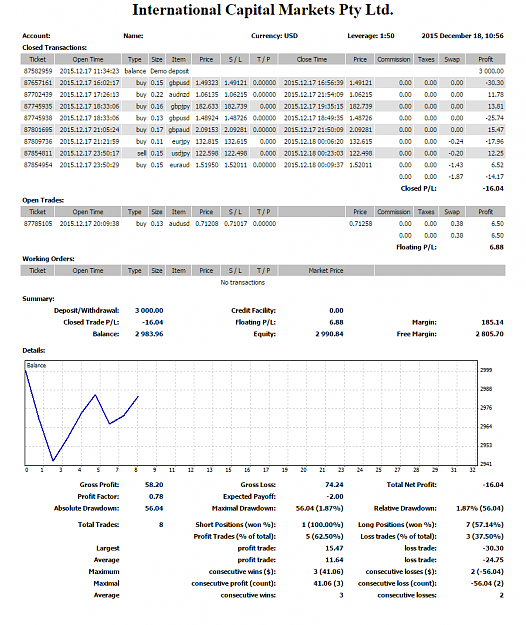526x625 pixels.
Task: Click the Market Price header in Working Orders
Action: 326,271
